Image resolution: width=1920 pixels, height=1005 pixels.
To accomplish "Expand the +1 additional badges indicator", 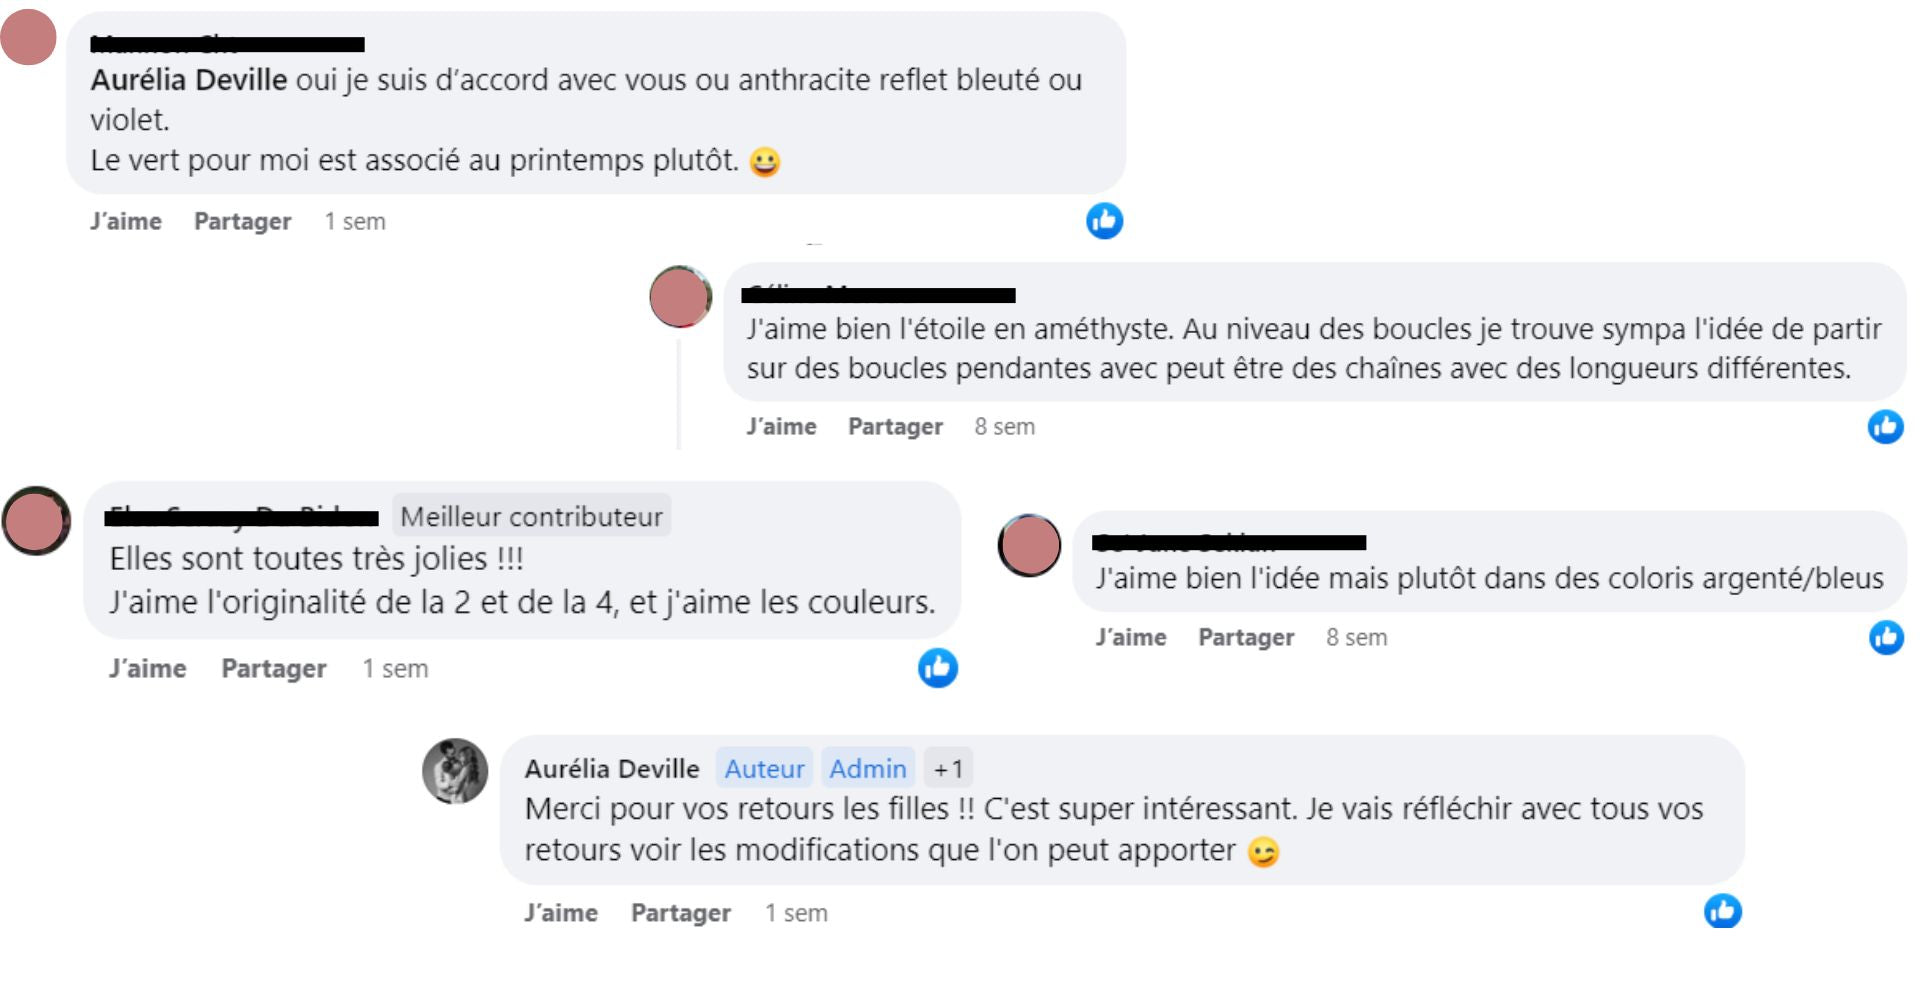I will (948, 768).
